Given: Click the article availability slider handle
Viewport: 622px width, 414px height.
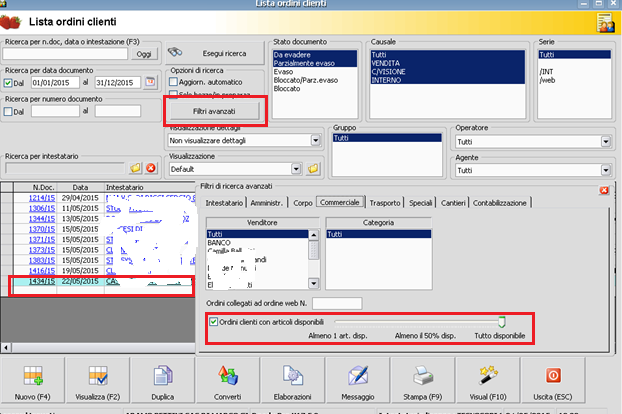Looking at the screenshot, I should (x=501, y=322).
